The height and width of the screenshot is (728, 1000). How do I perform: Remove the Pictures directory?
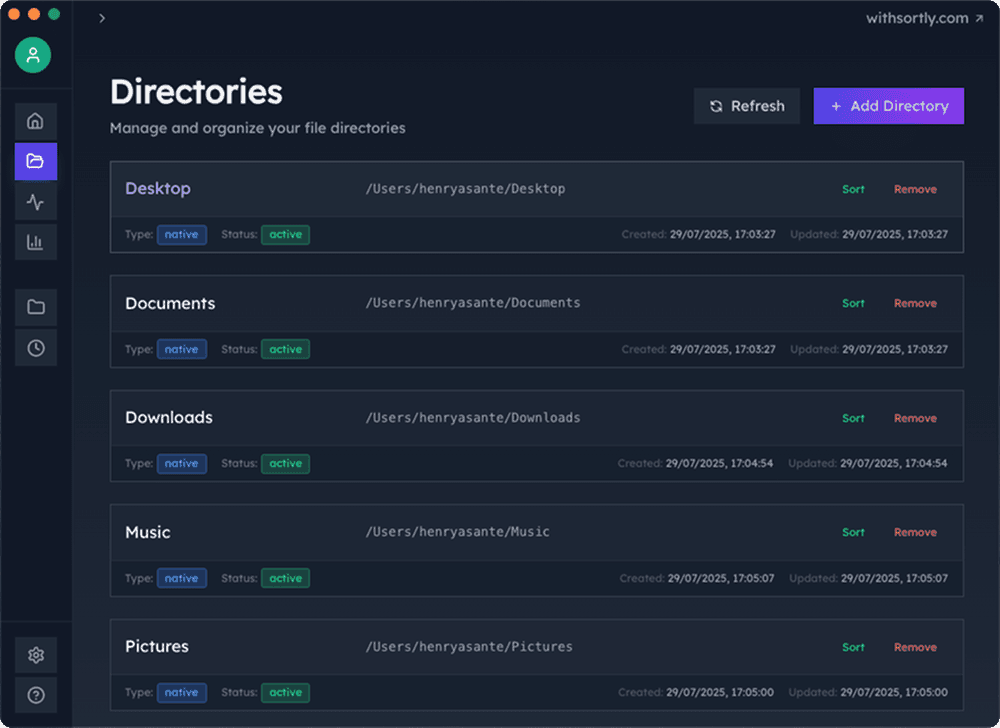point(915,647)
